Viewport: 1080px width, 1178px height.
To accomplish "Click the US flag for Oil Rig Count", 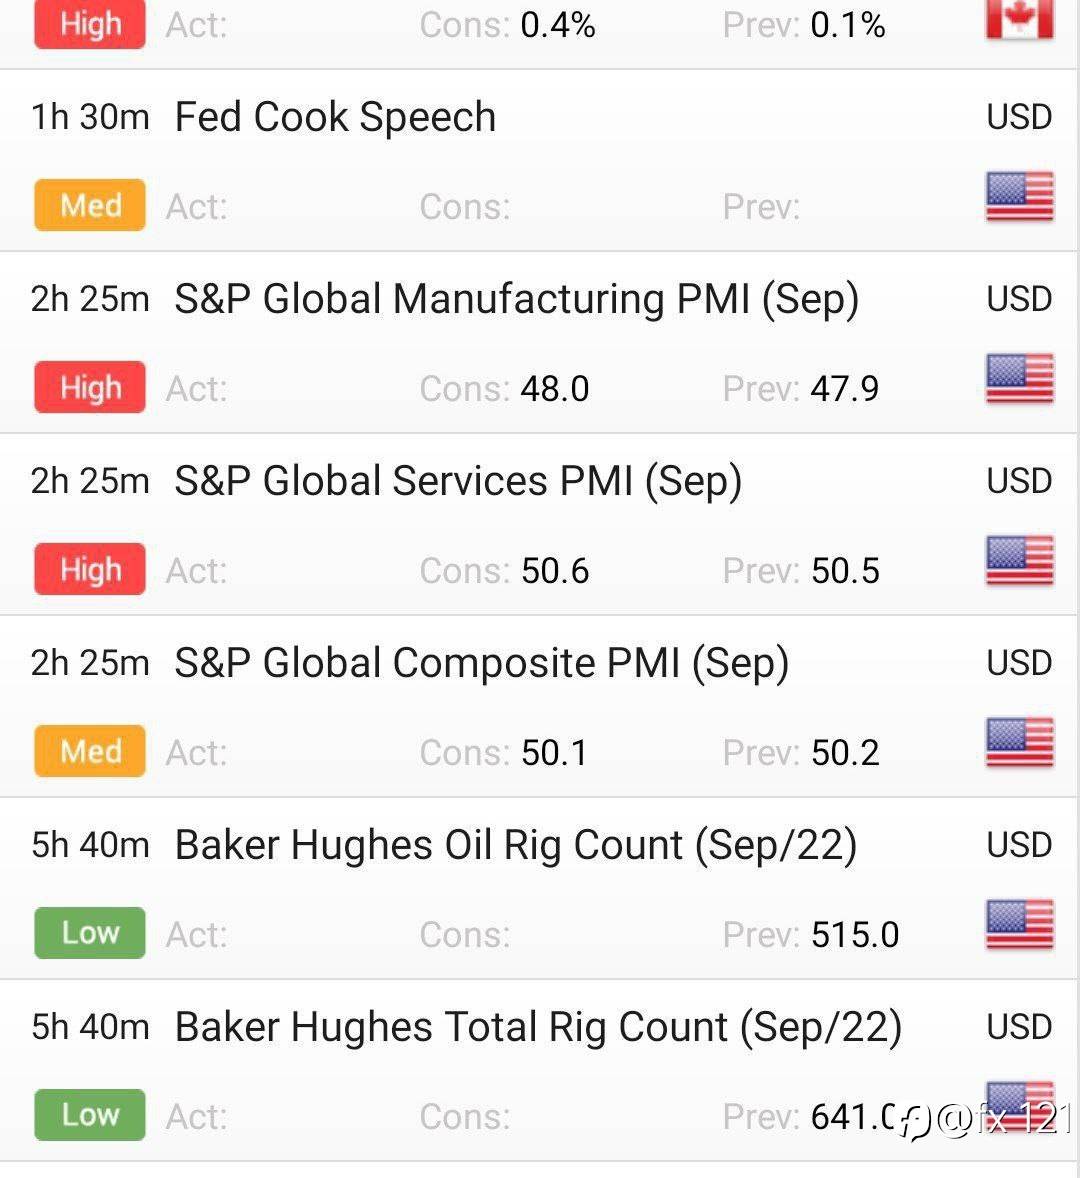I will pos(1019,924).
